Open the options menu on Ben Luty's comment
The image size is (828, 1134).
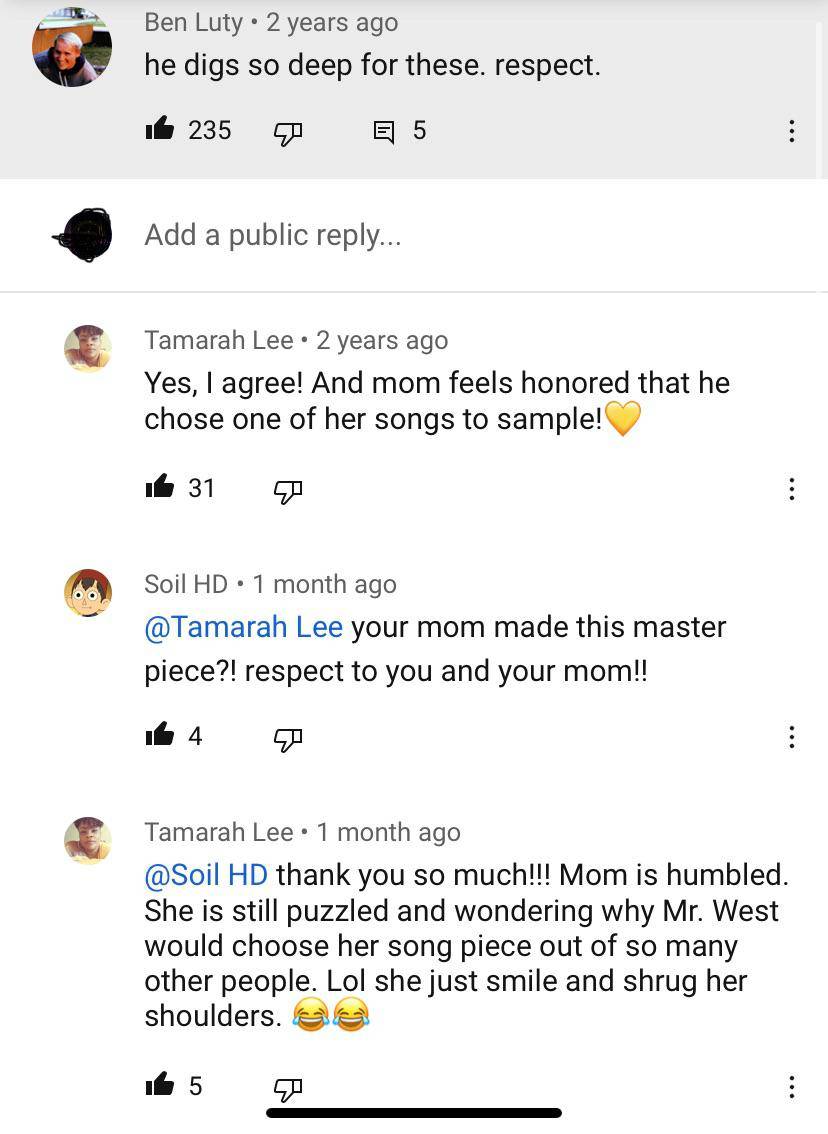point(792,131)
